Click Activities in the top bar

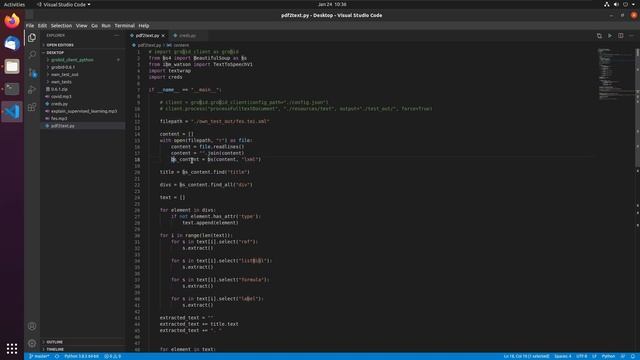point(14,4)
